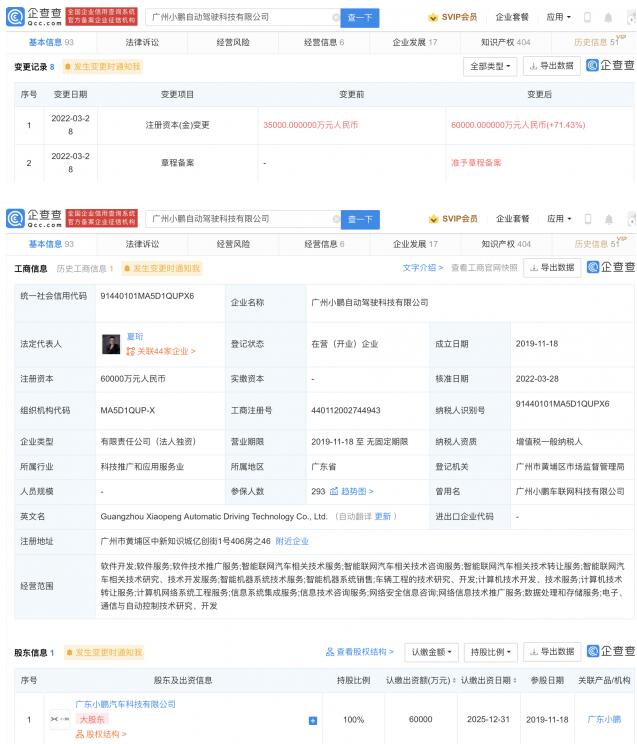Open 持股比例 dropdown filter

coord(490,652)
